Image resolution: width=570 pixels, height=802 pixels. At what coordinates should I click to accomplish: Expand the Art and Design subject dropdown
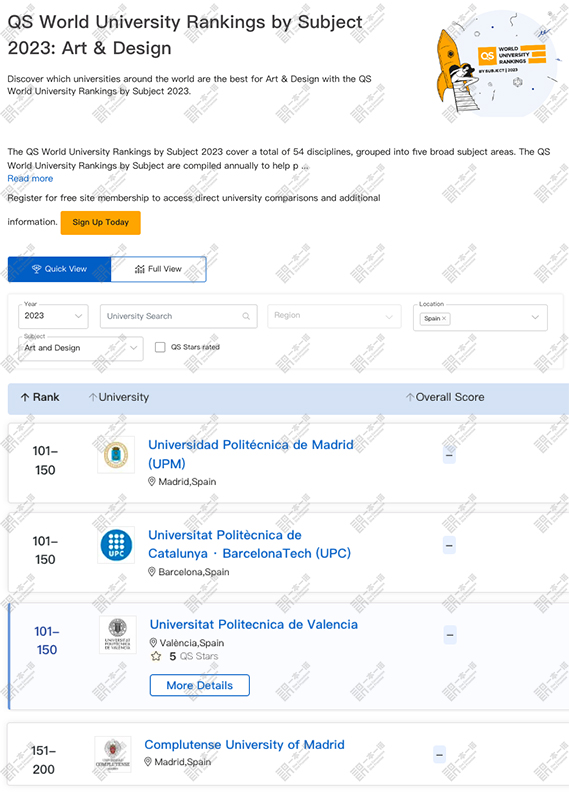click(x=81, y=348)
